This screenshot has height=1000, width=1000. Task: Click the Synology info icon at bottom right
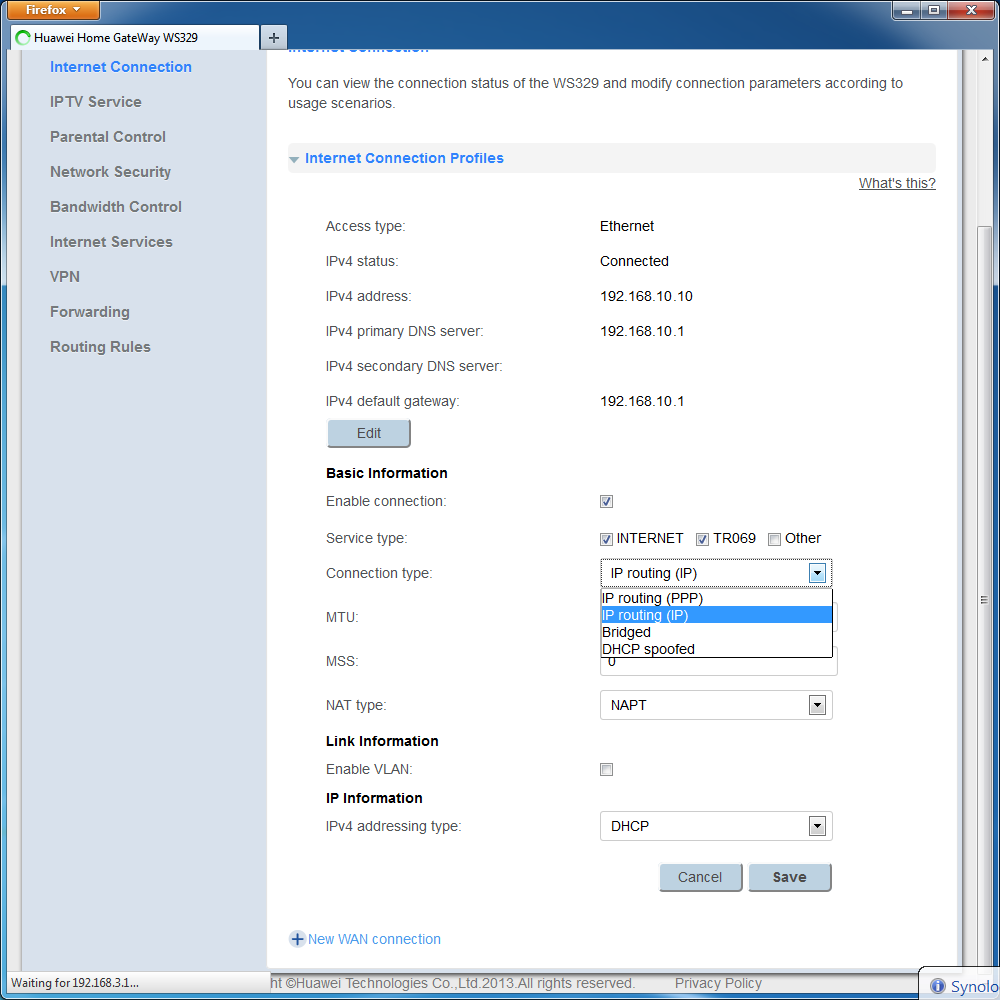[938, 986]
